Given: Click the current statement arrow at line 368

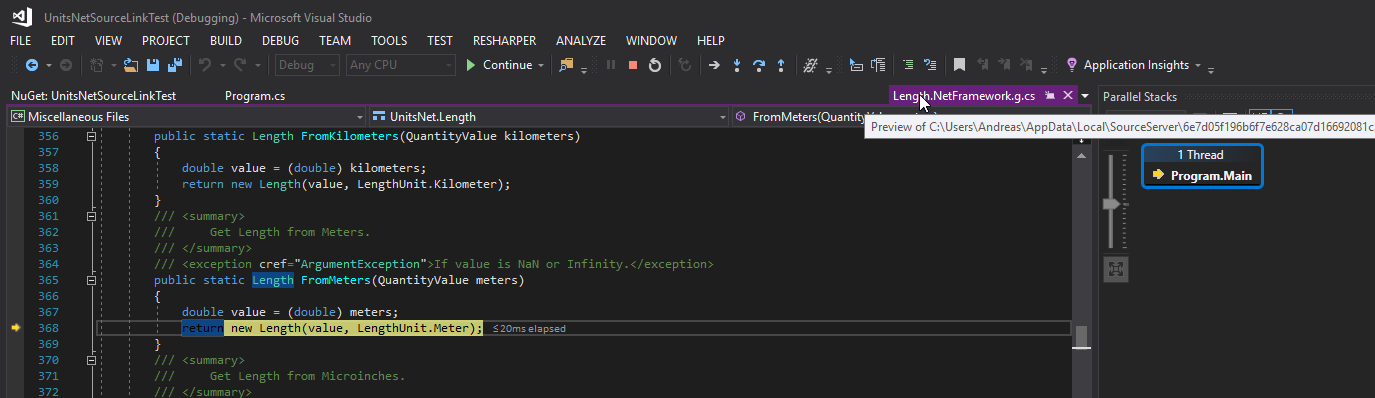Looking at the screenshot, I should pos(15,328).
